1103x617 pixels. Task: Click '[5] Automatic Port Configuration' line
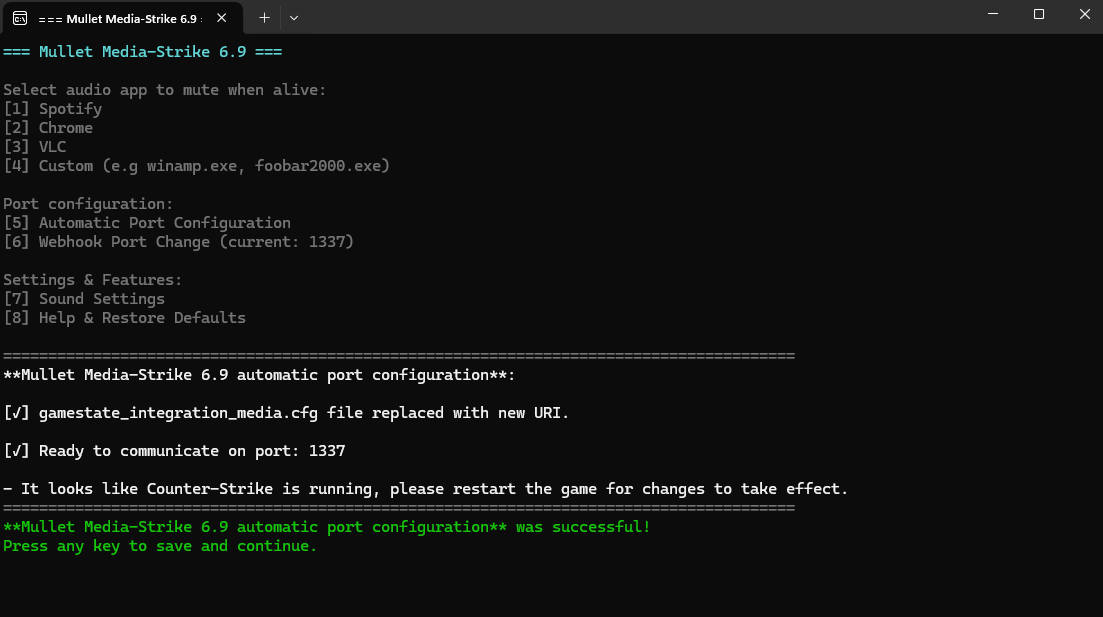coord(147,223)
